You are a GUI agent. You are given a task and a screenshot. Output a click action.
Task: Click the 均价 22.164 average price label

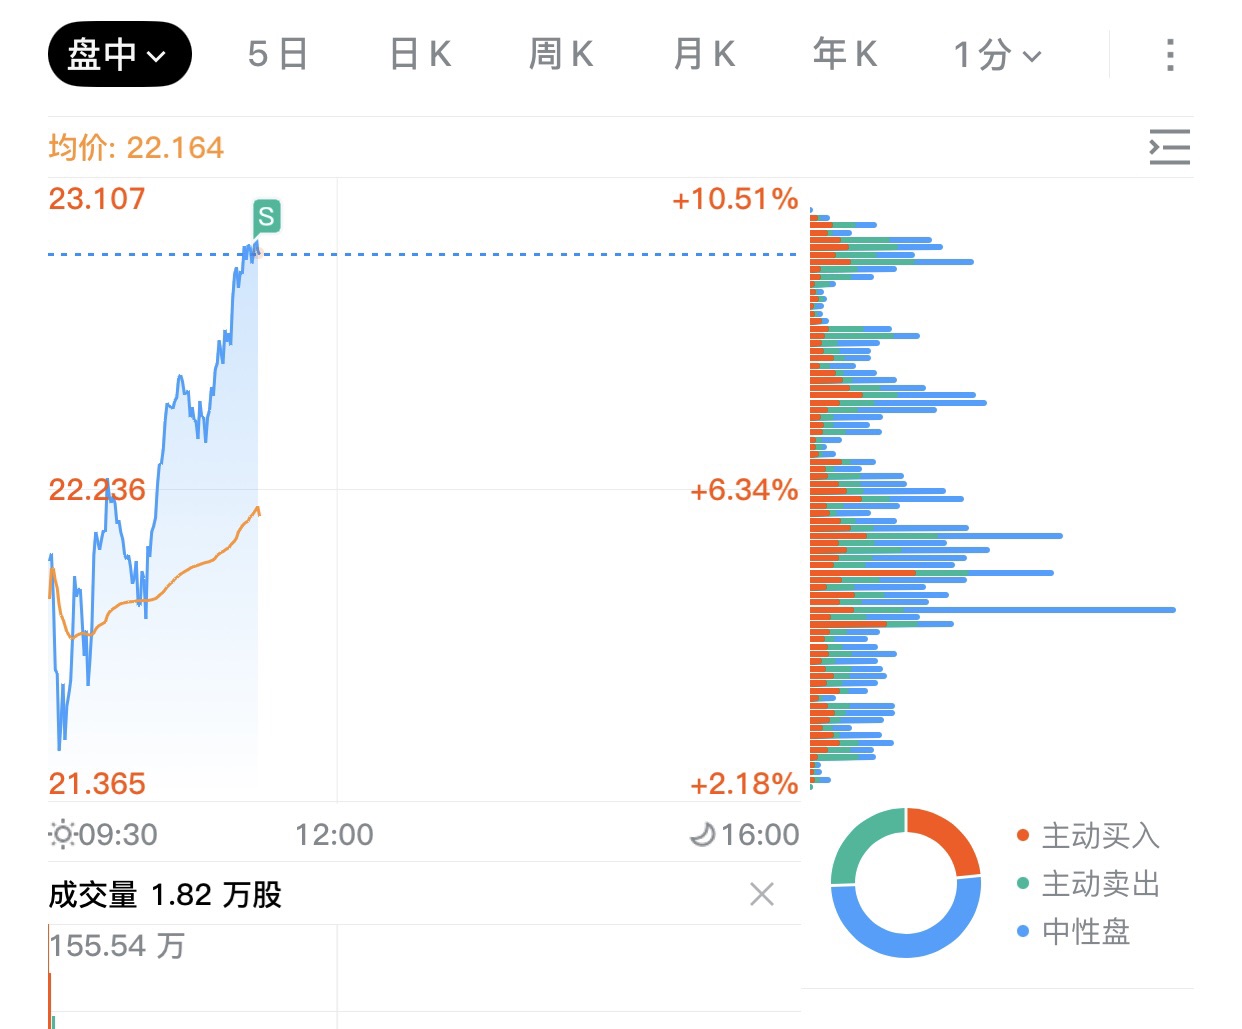[136, 148]
